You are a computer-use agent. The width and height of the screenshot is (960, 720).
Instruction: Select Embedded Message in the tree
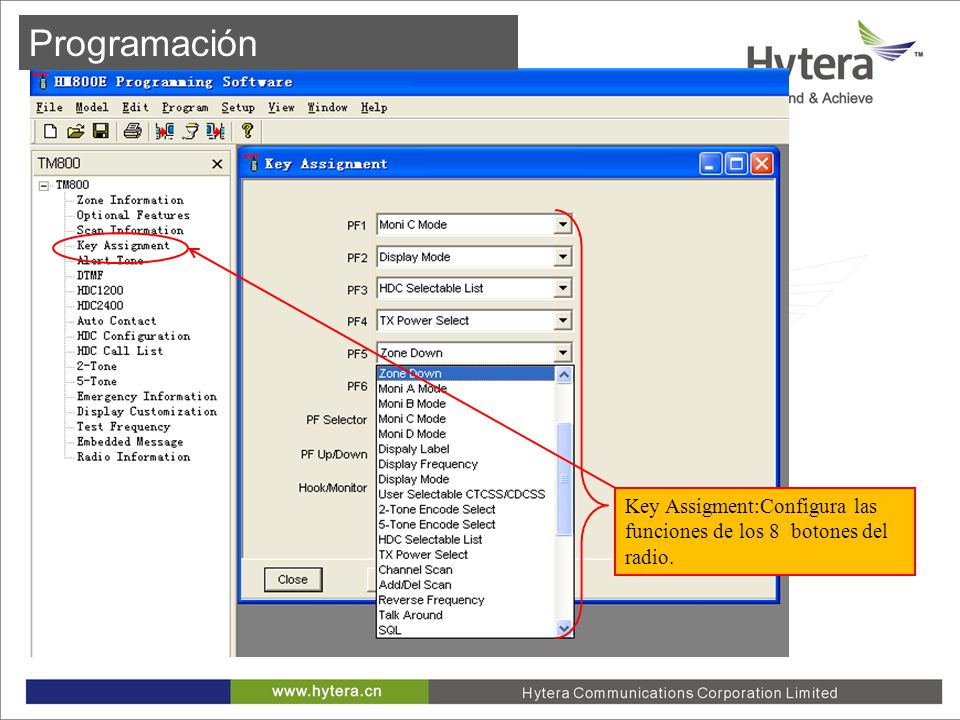pos(130,441)
